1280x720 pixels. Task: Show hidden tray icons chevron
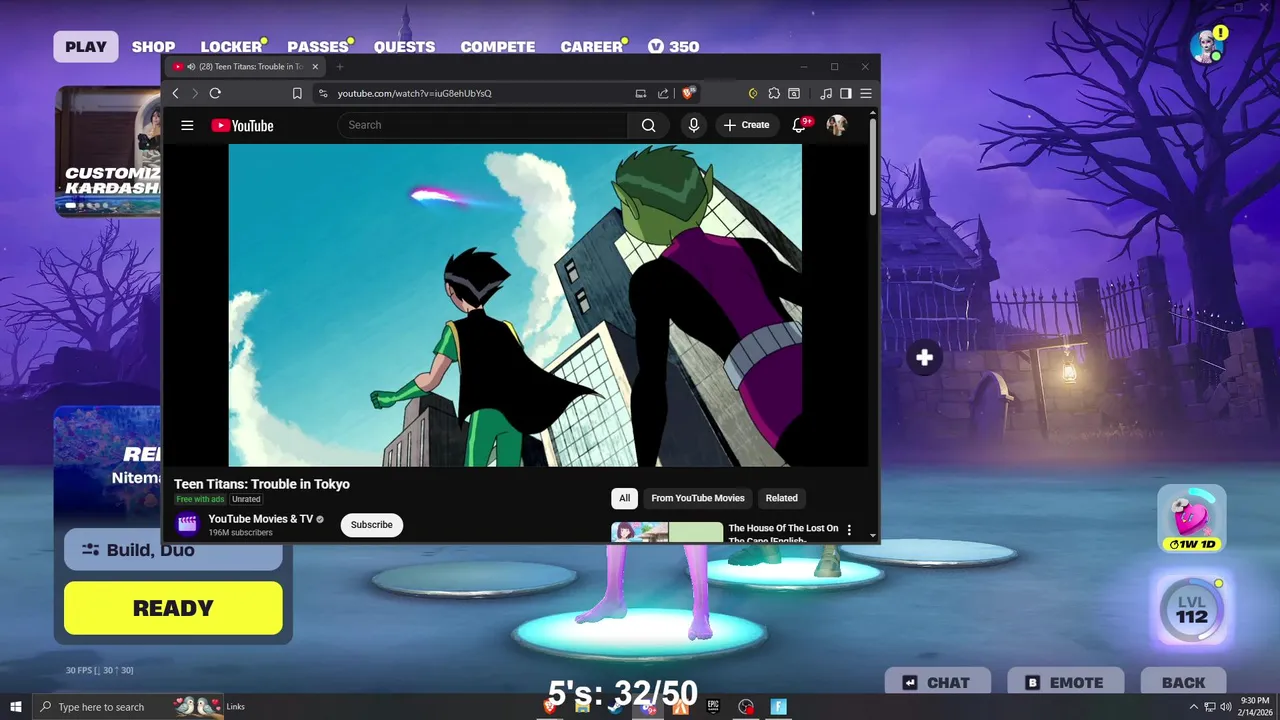1193,707
